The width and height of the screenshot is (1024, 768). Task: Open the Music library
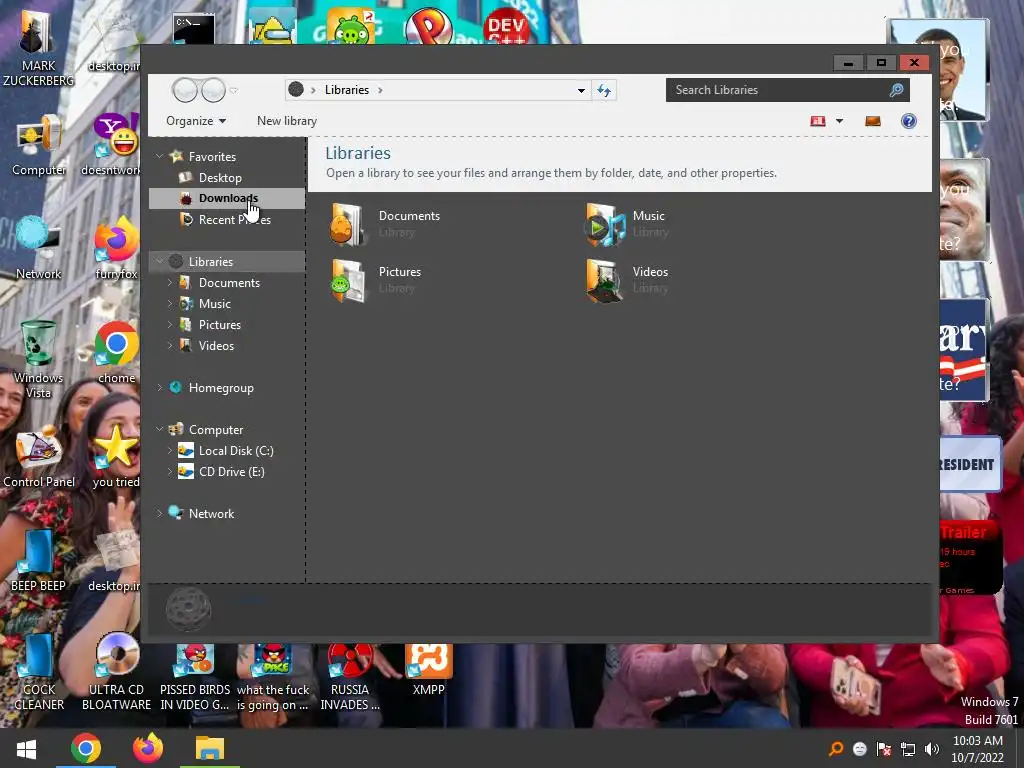627,224
